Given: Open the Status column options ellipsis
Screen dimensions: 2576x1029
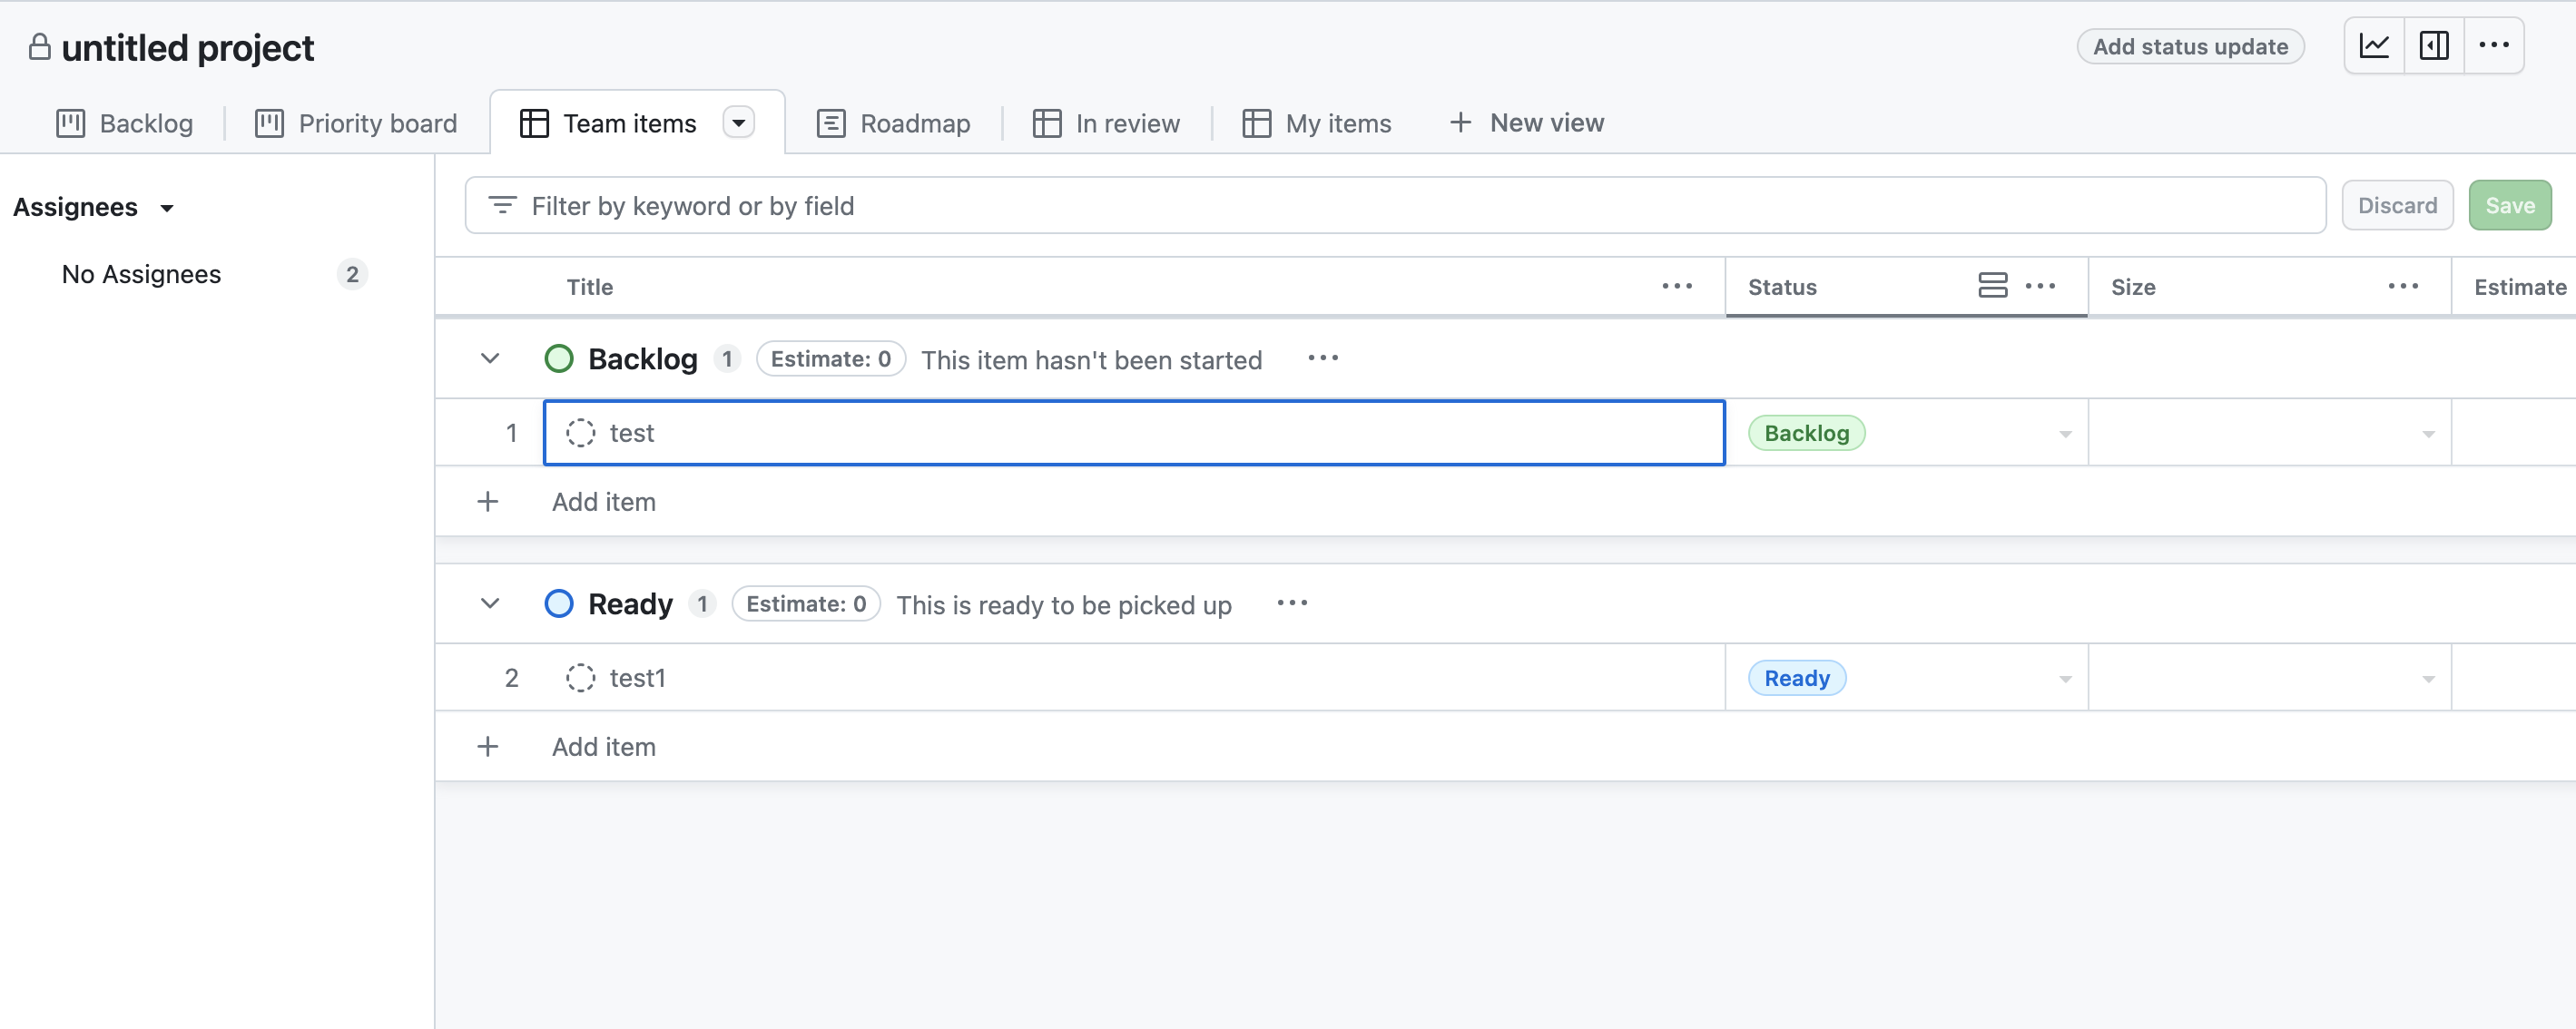Looking at the screenshot, I should click(2041, 286).
